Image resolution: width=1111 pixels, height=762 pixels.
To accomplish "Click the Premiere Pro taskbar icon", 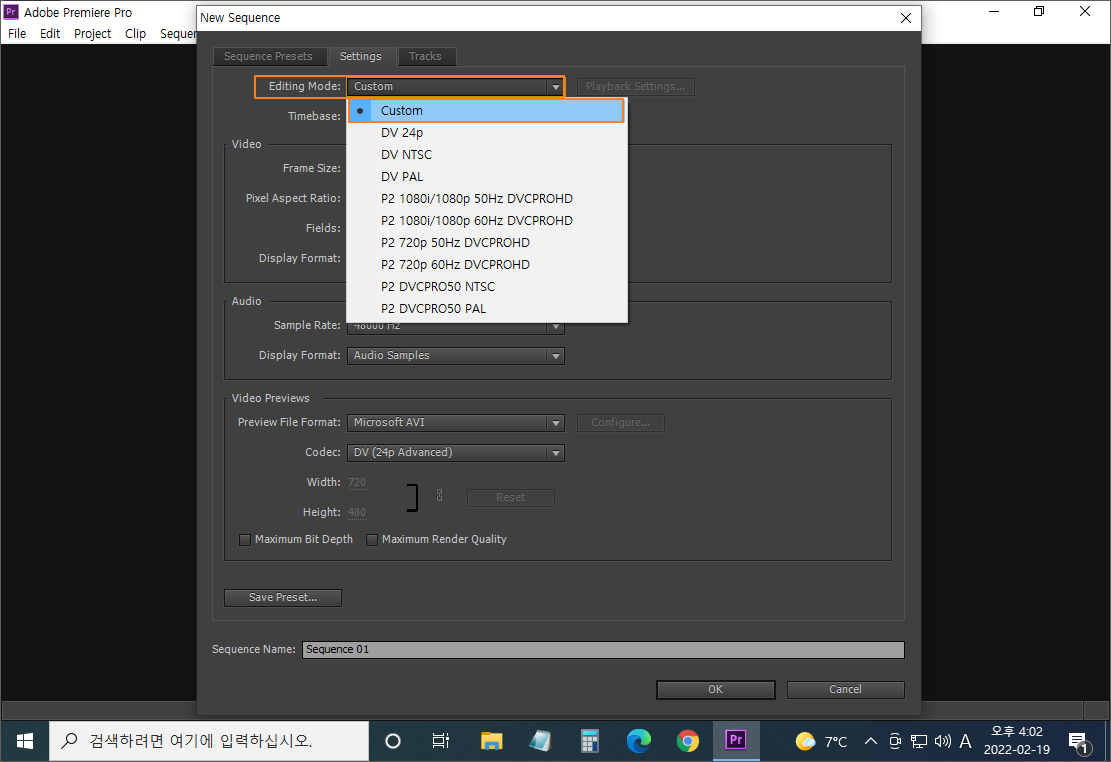I will (x=736, y=741).
